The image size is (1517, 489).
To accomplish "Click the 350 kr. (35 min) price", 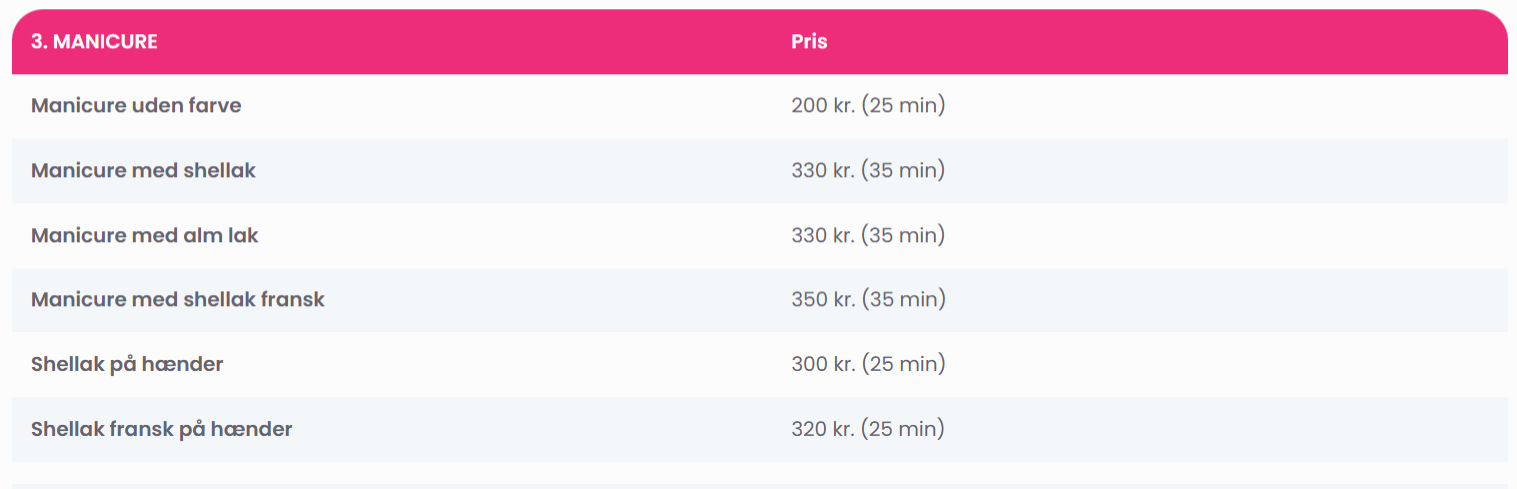I will coord(868,299).
